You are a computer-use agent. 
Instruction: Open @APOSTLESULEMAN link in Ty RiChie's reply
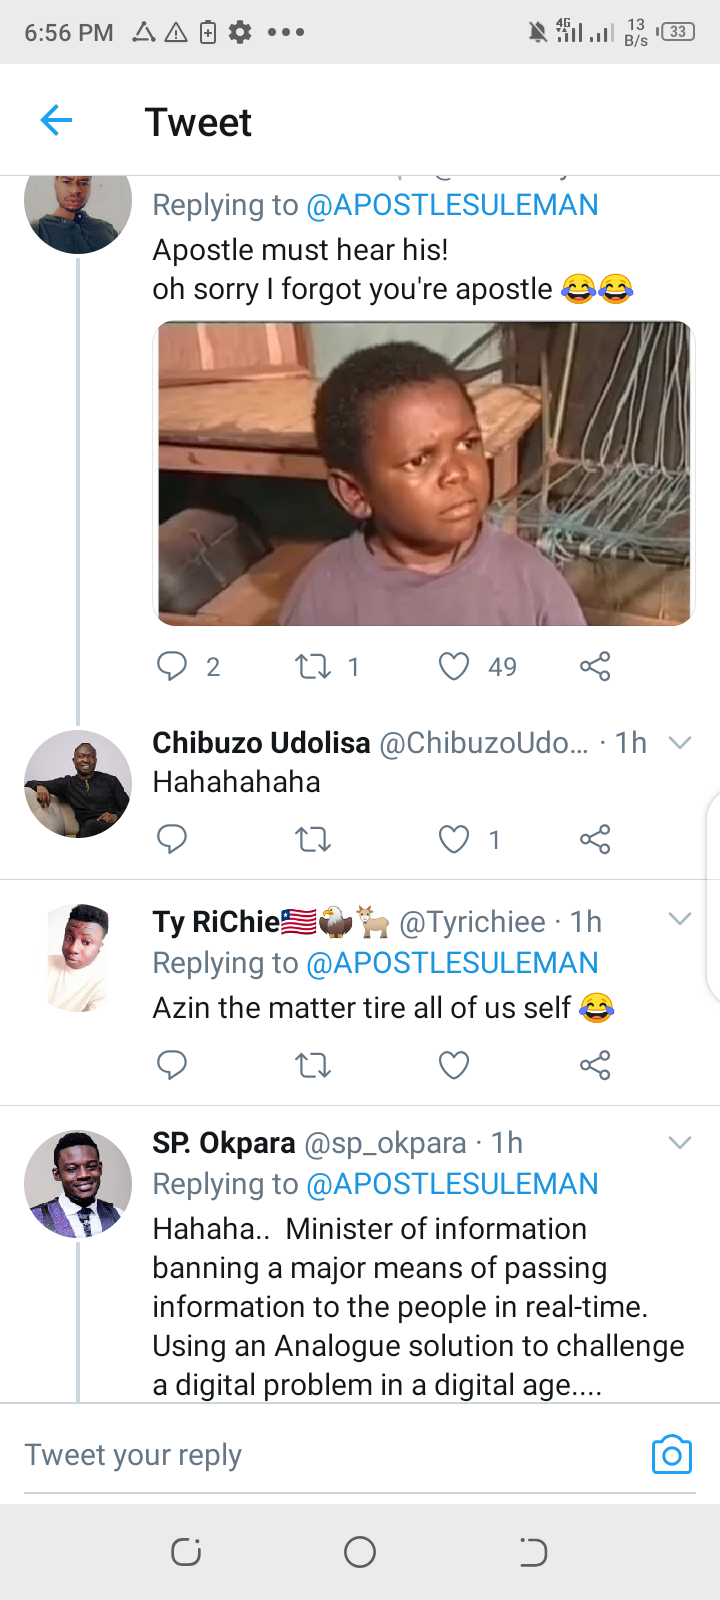pos(452,963)
